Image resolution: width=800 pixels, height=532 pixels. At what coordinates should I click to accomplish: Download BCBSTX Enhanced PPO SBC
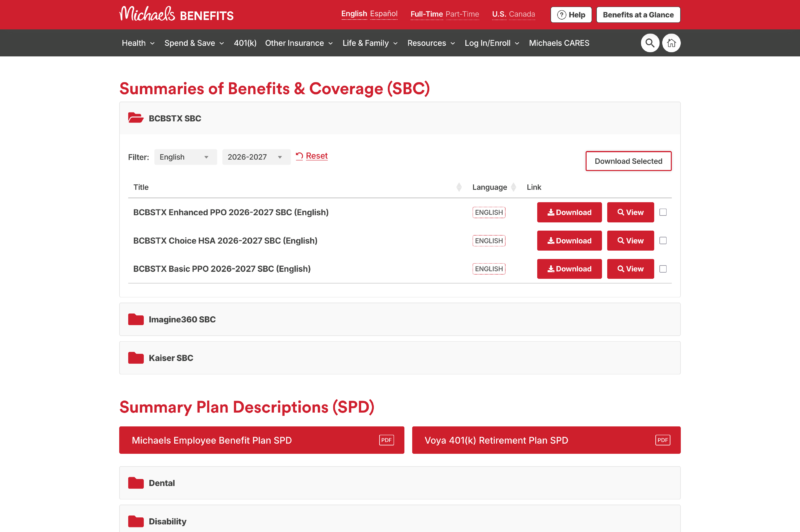[x=569, y=212]
